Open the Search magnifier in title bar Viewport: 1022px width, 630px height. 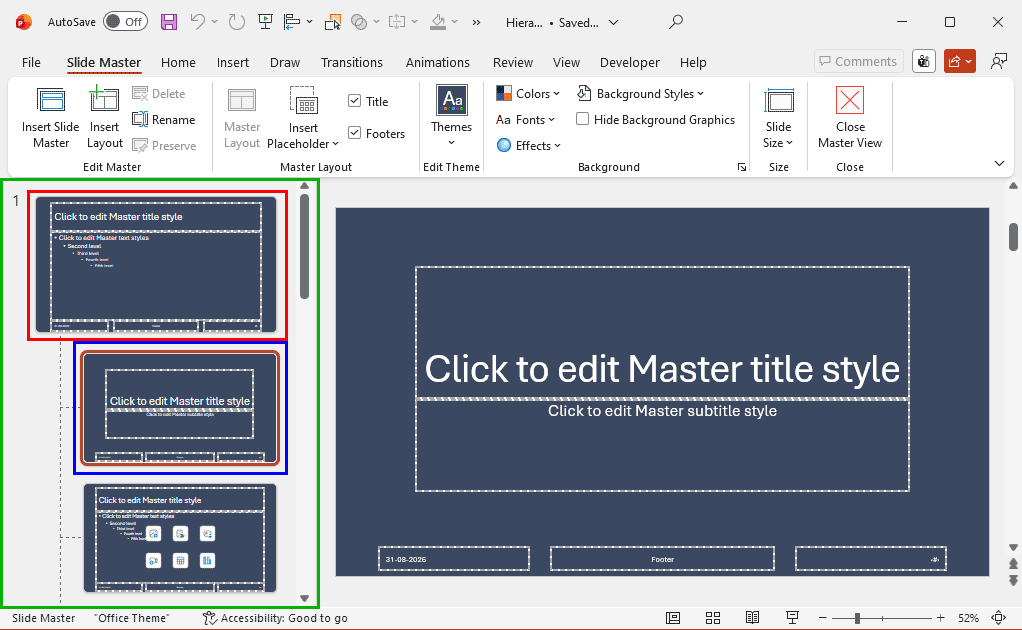click(676, 22)
